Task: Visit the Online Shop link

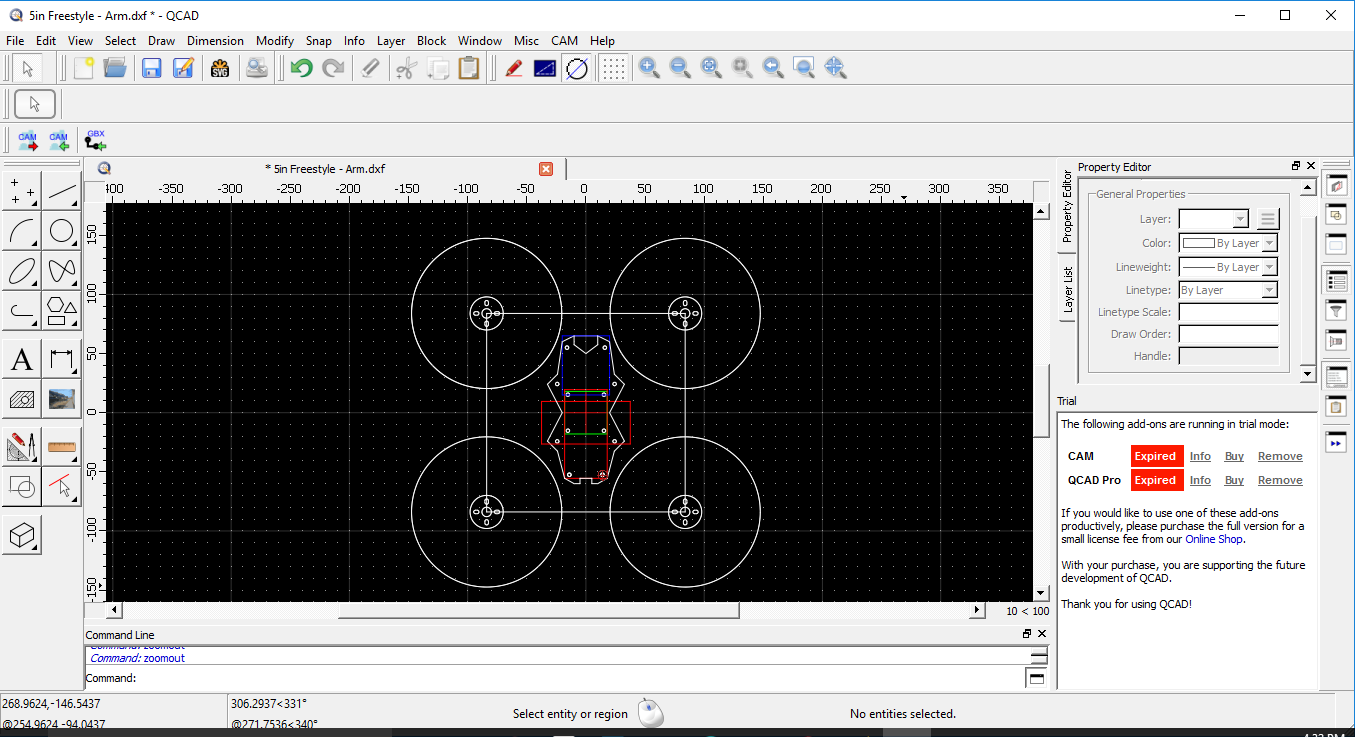Action: tap(1213, 539)
